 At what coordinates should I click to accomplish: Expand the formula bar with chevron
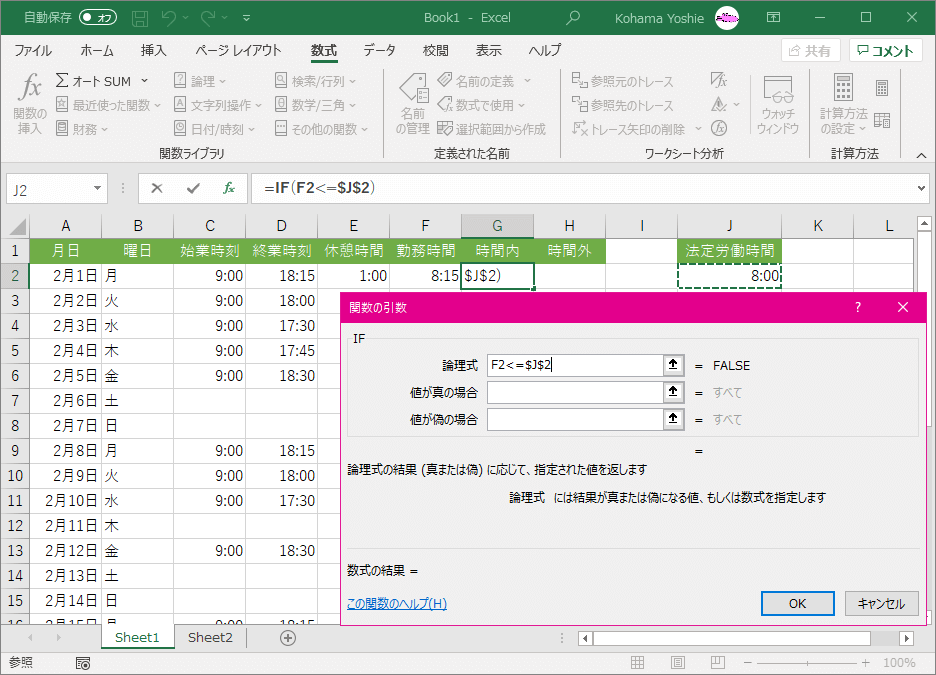(921, 188)
